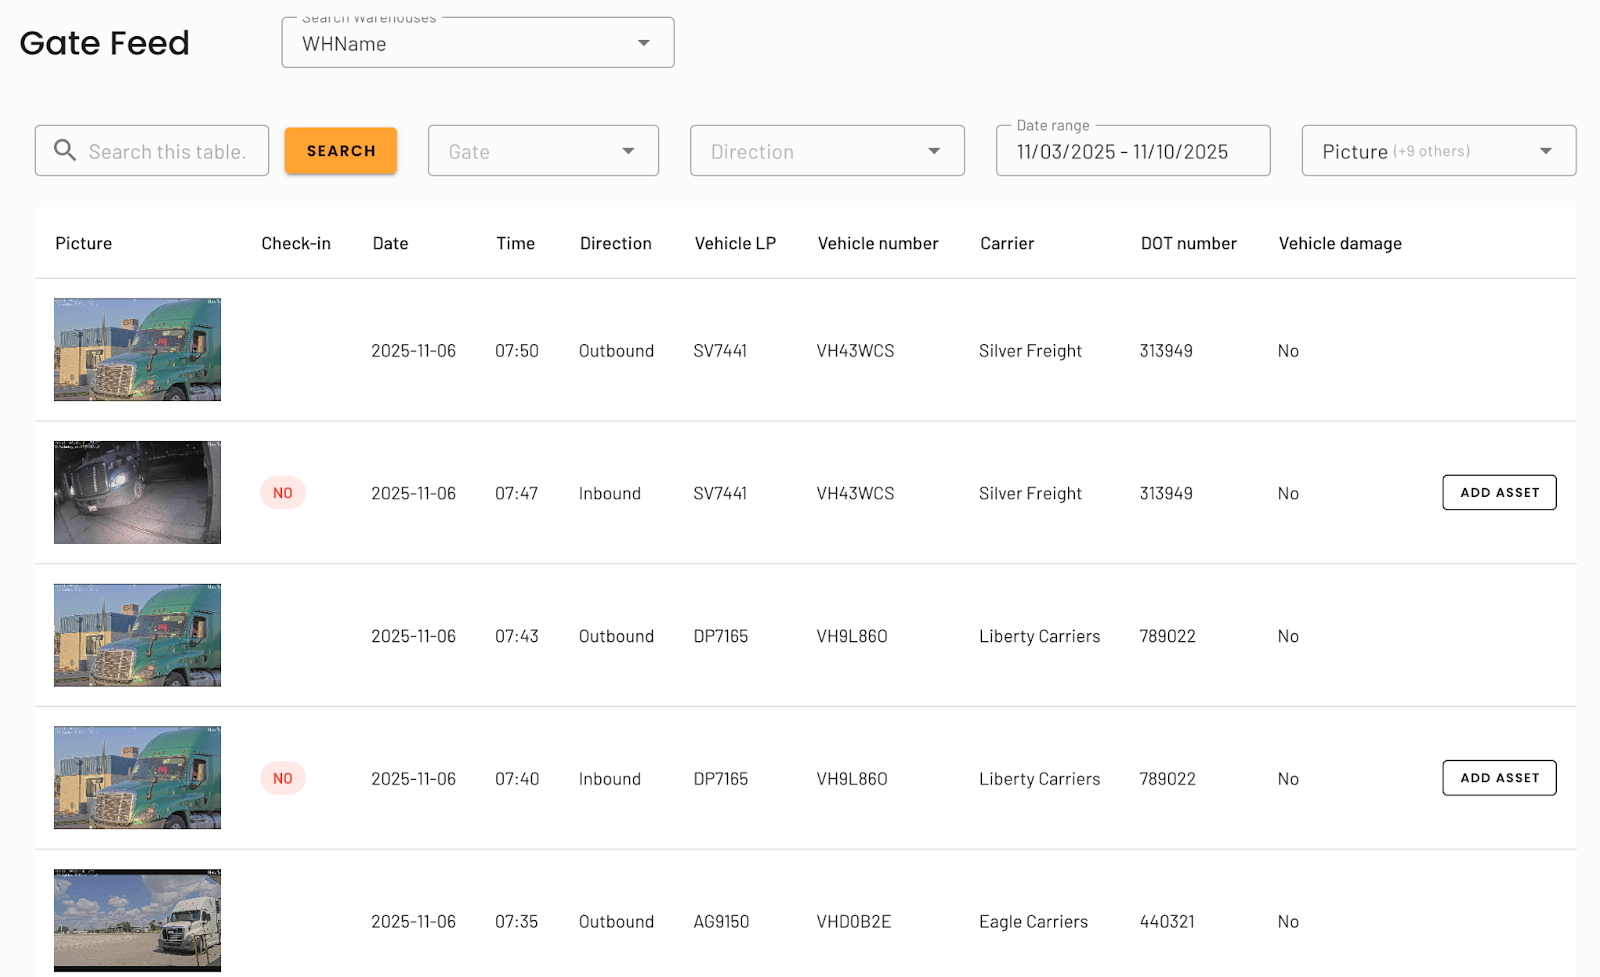Click the orange SEARCH button
This screenshot has width=1600, height=977.
[340, 150]
